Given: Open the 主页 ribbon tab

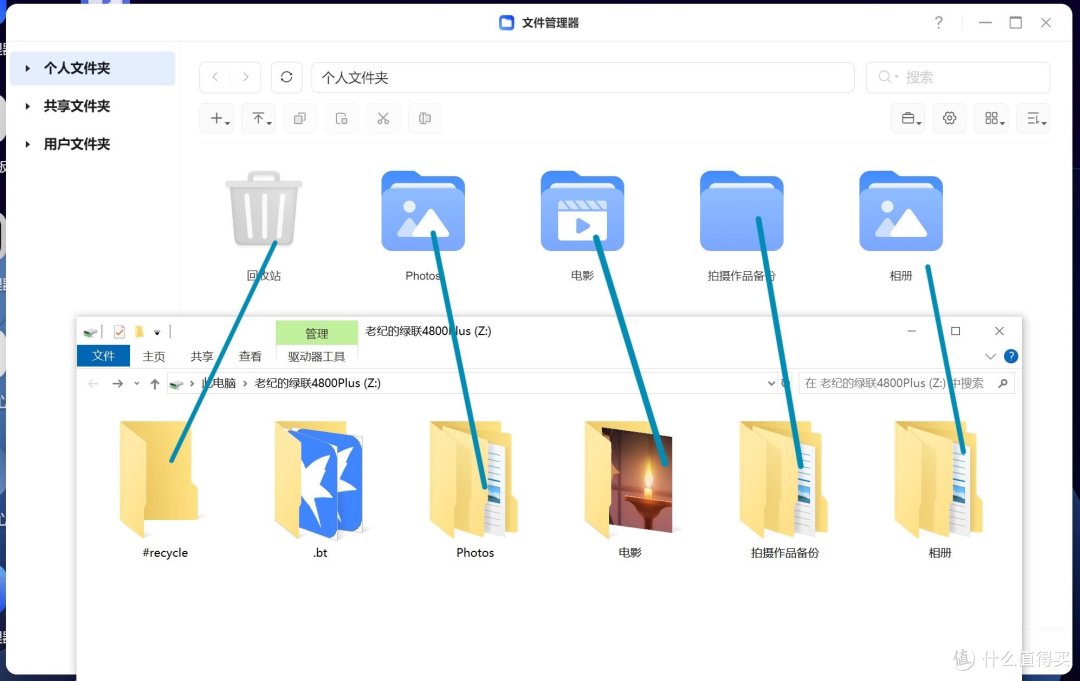Looking at the screenshot, I should pos(154,356).
